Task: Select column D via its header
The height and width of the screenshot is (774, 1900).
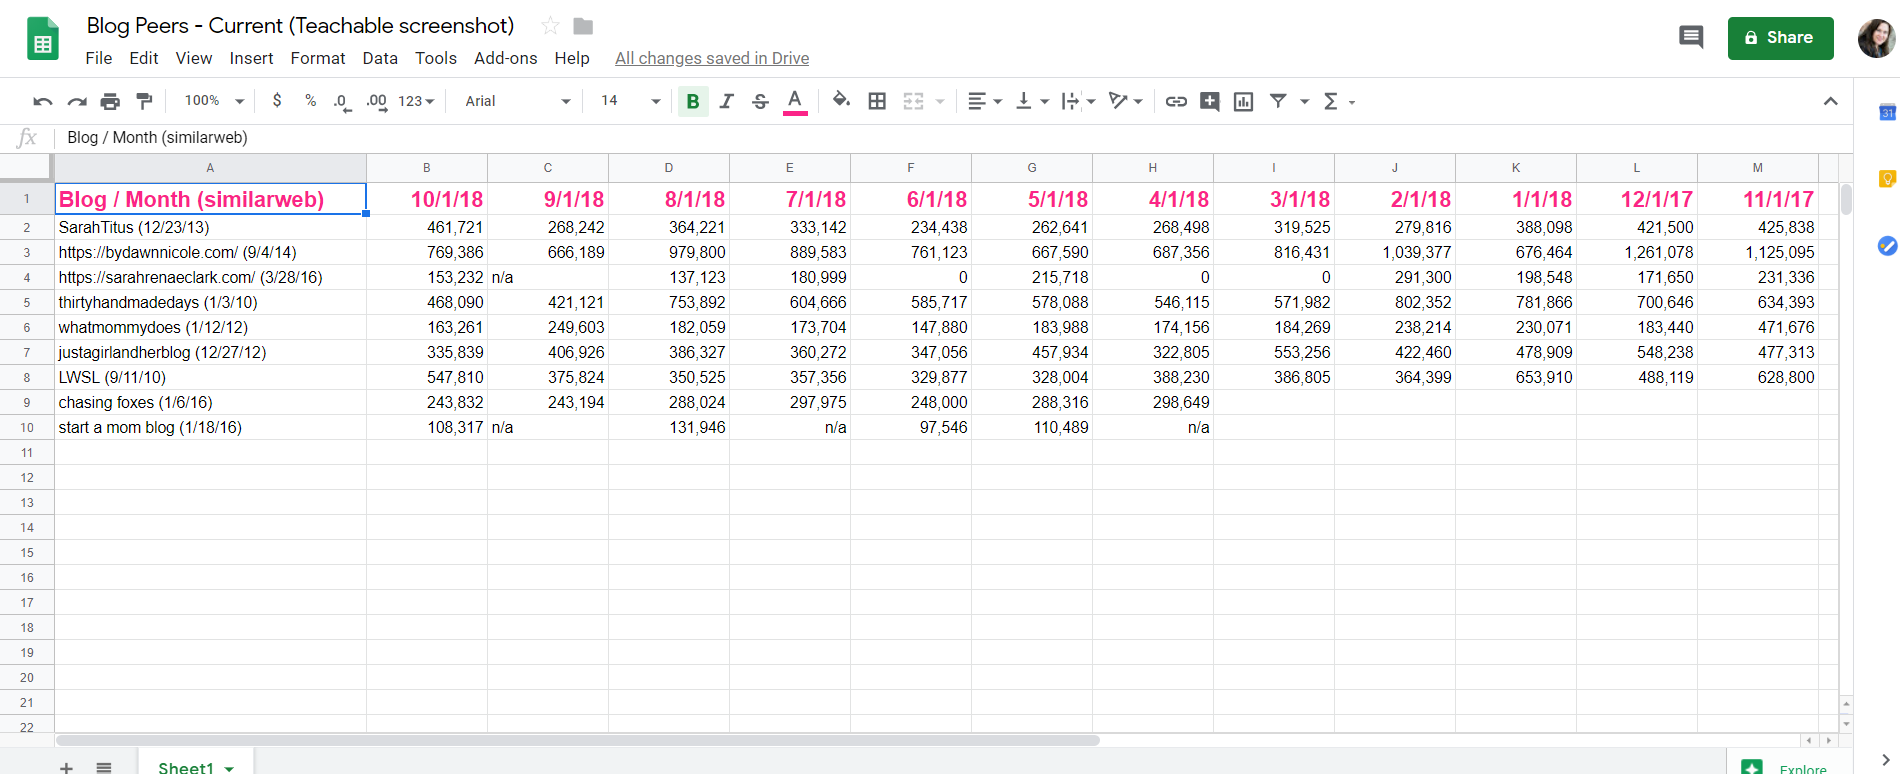Action: pyautogui.click(x=669, y=168)
